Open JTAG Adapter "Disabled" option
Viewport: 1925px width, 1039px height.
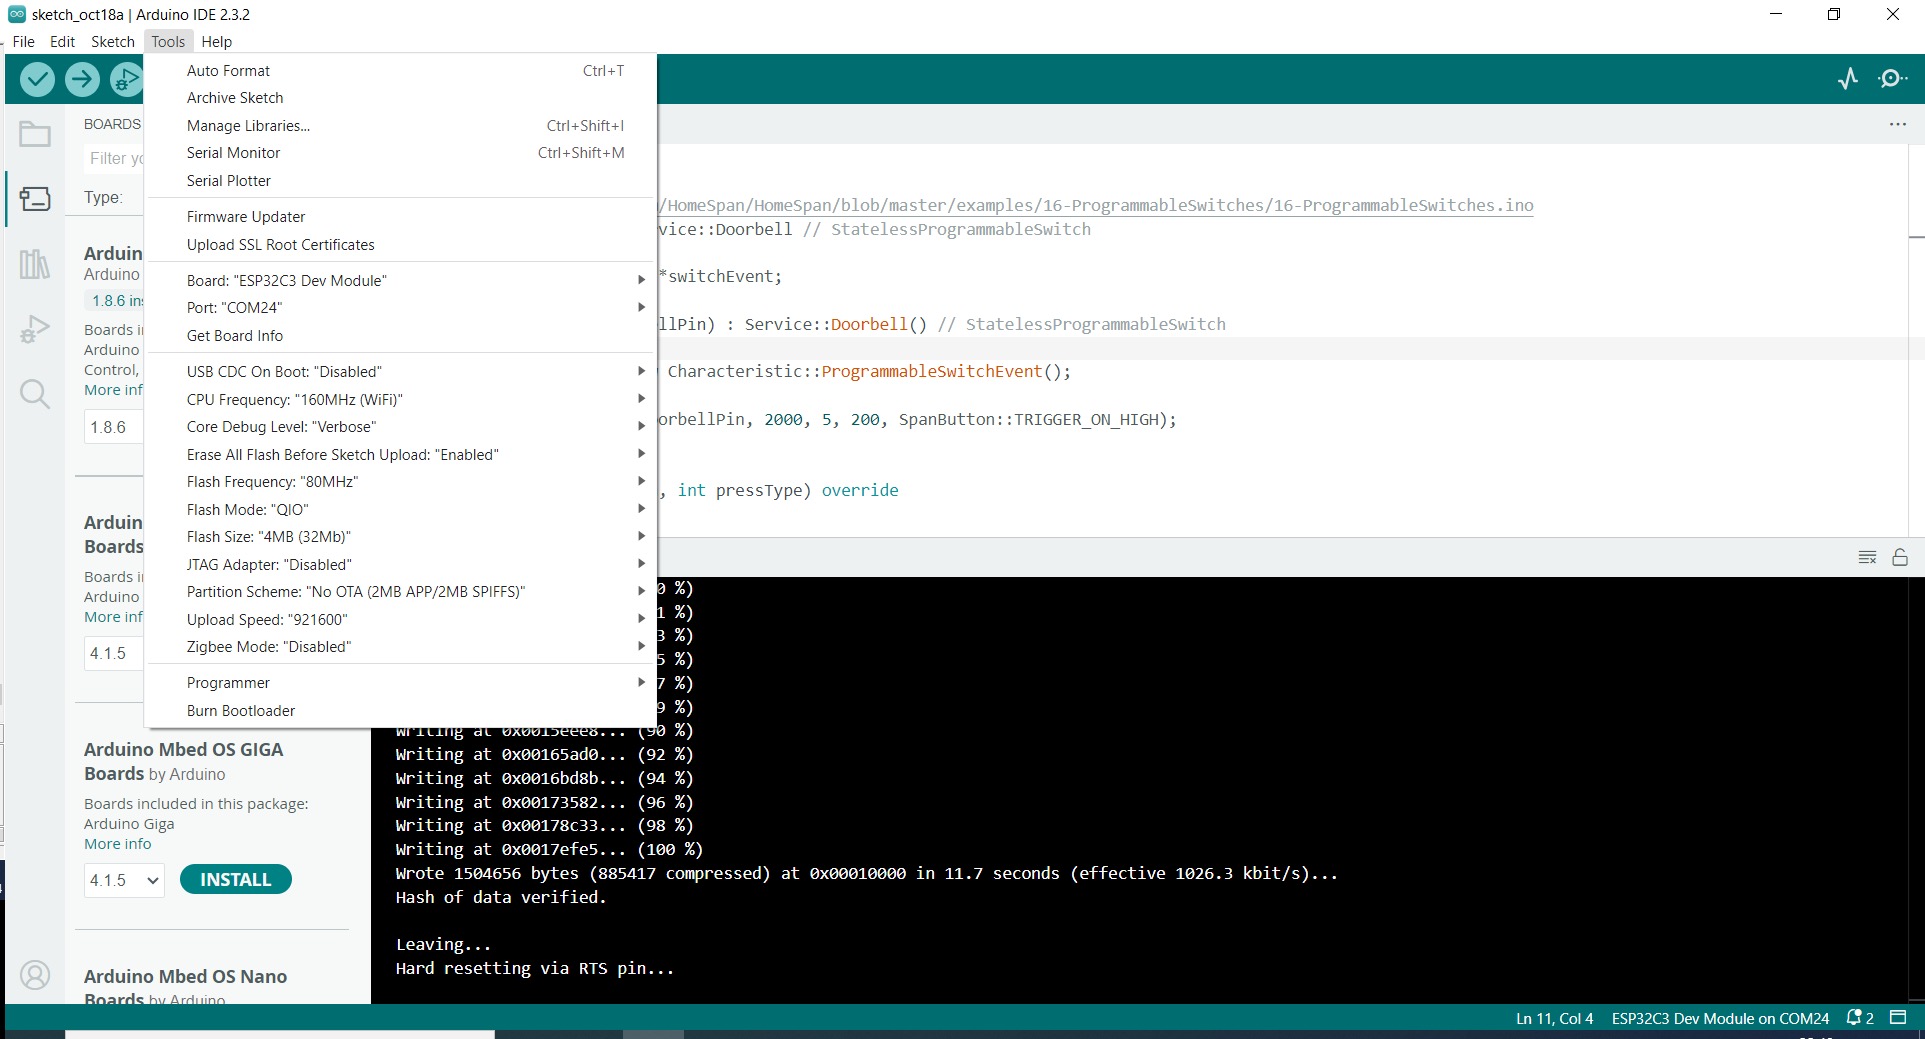(400, 565)
